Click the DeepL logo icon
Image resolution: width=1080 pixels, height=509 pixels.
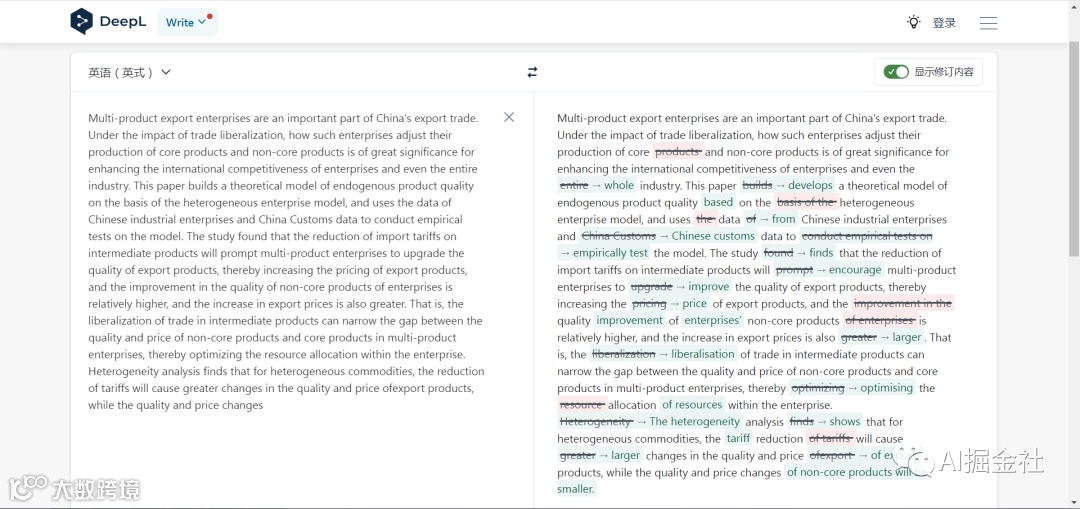pyautogui.click(x=81, y=21)
